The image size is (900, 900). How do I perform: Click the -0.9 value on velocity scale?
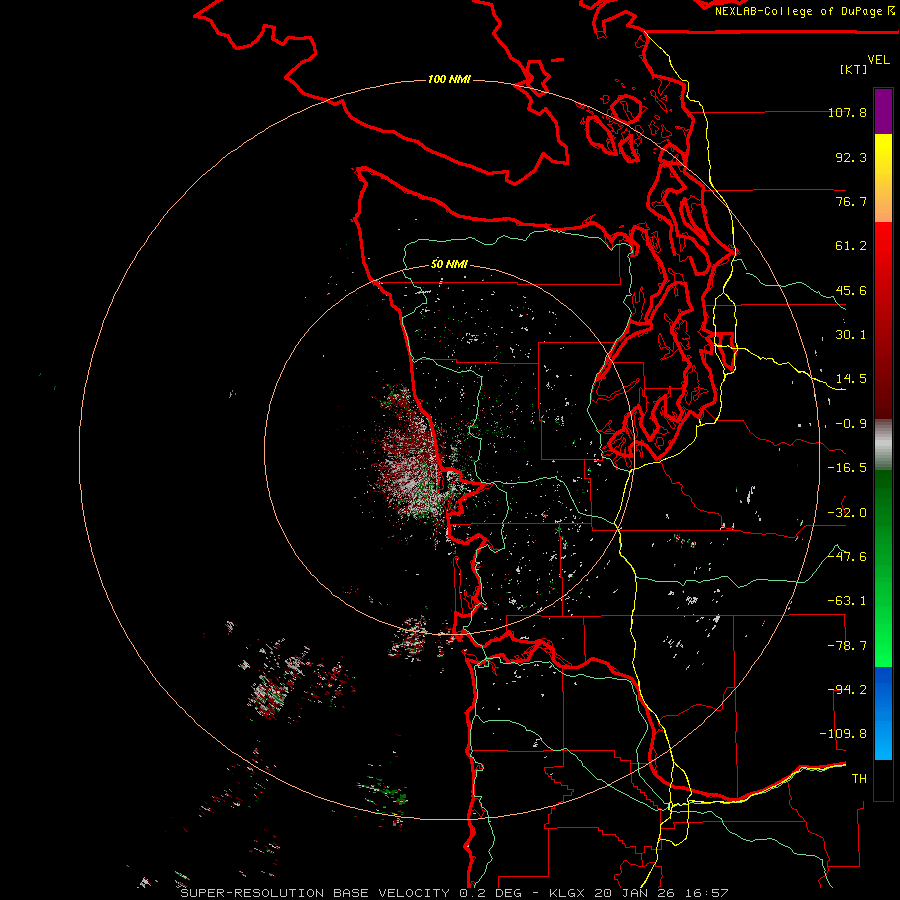coord(851,424)
